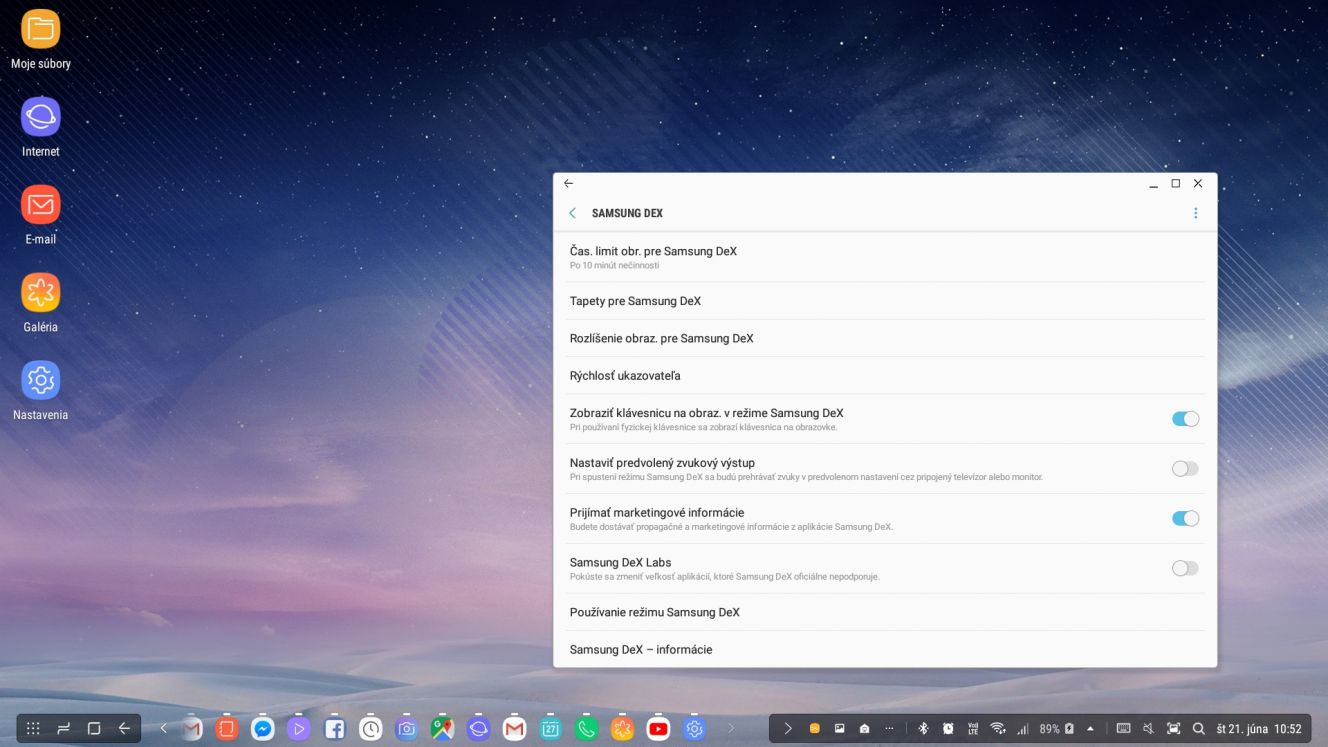Open the three-dot more options menu
Viewport: 1328px width, 747px height.
pos(1195,213)
